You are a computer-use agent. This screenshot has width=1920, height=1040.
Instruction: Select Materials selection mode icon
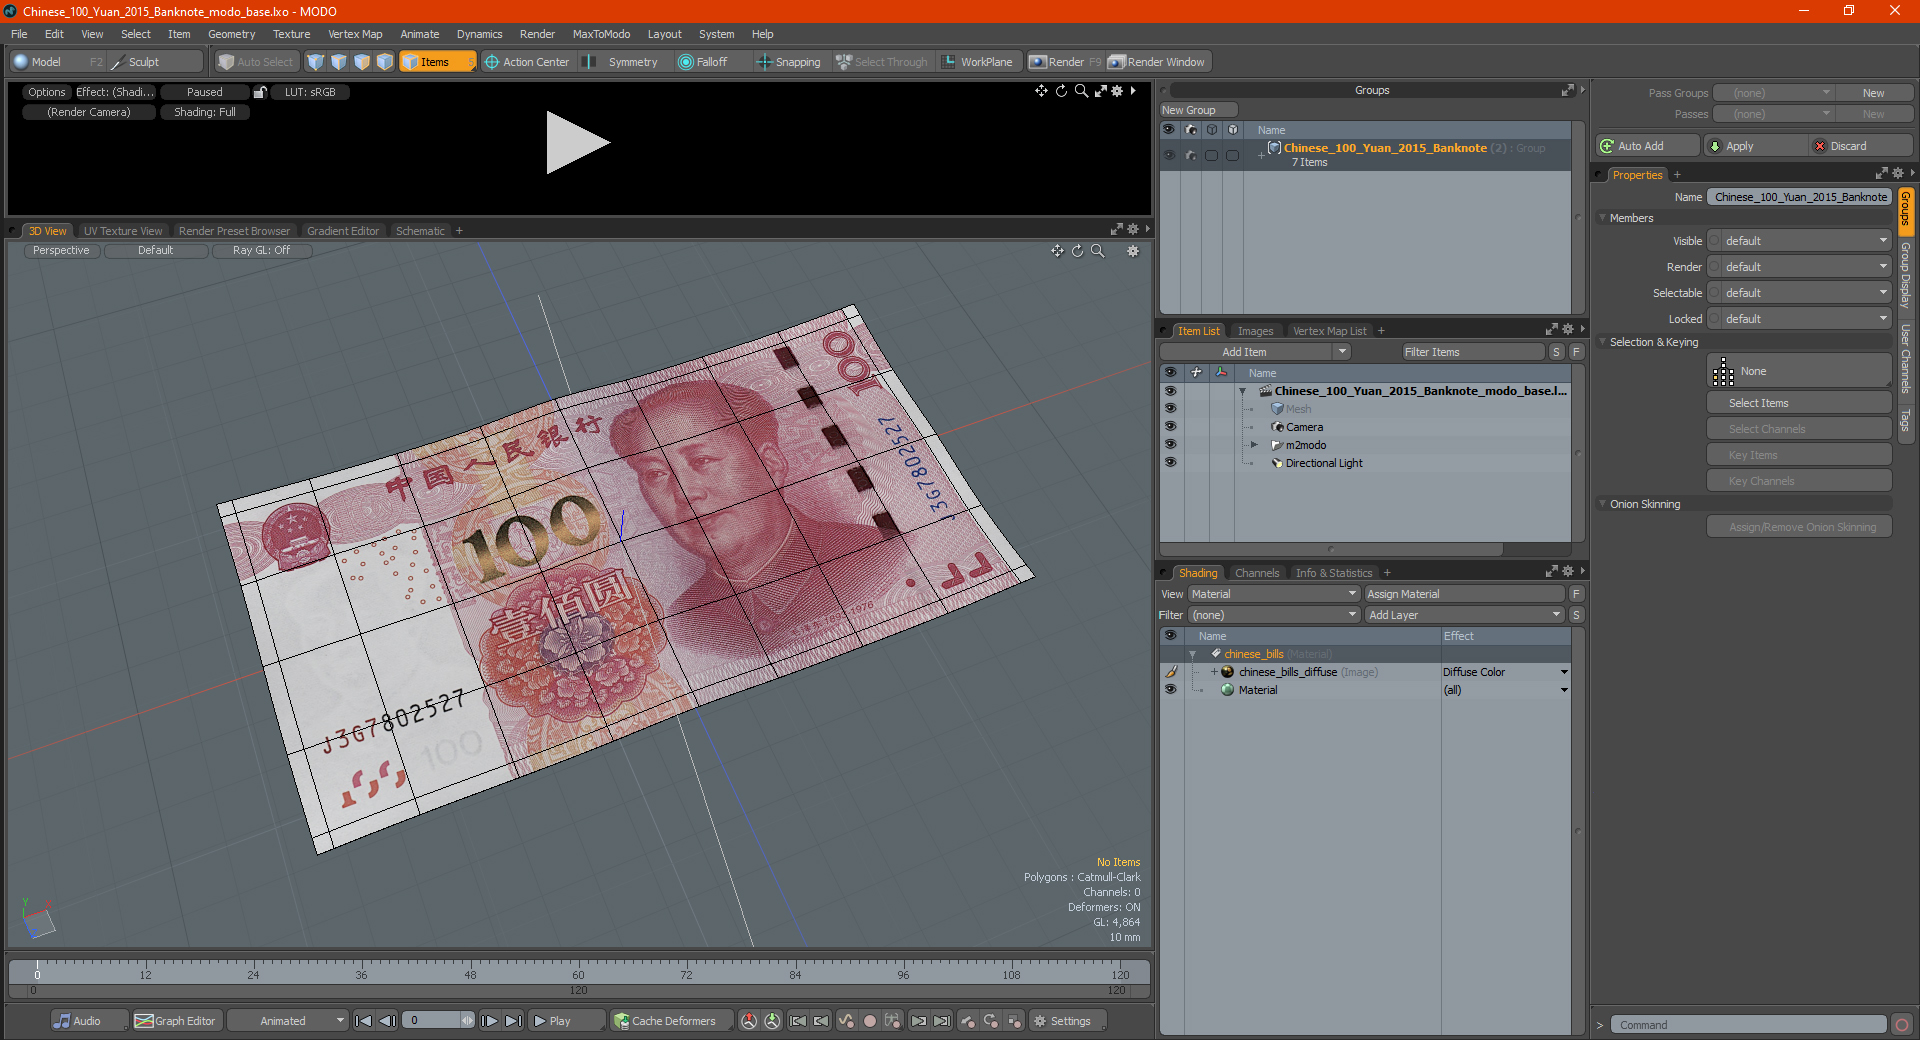385,62
